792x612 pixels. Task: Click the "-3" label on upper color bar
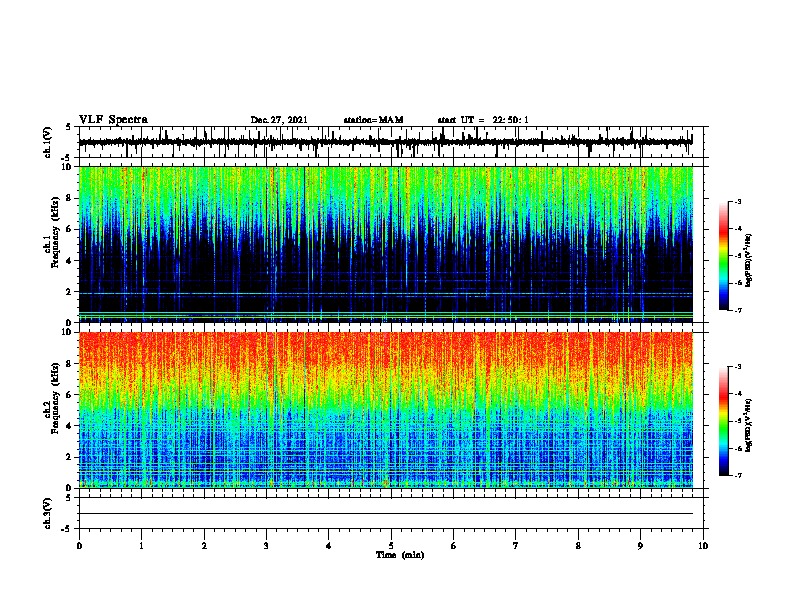pyautogui.click(x=738, y=201)
